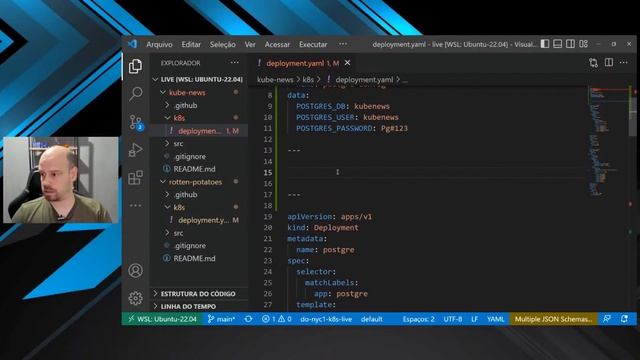Viewport: 640px width, 360px height.
Task: Click k8s in editor breadcrumb
Action: point(308,80)
